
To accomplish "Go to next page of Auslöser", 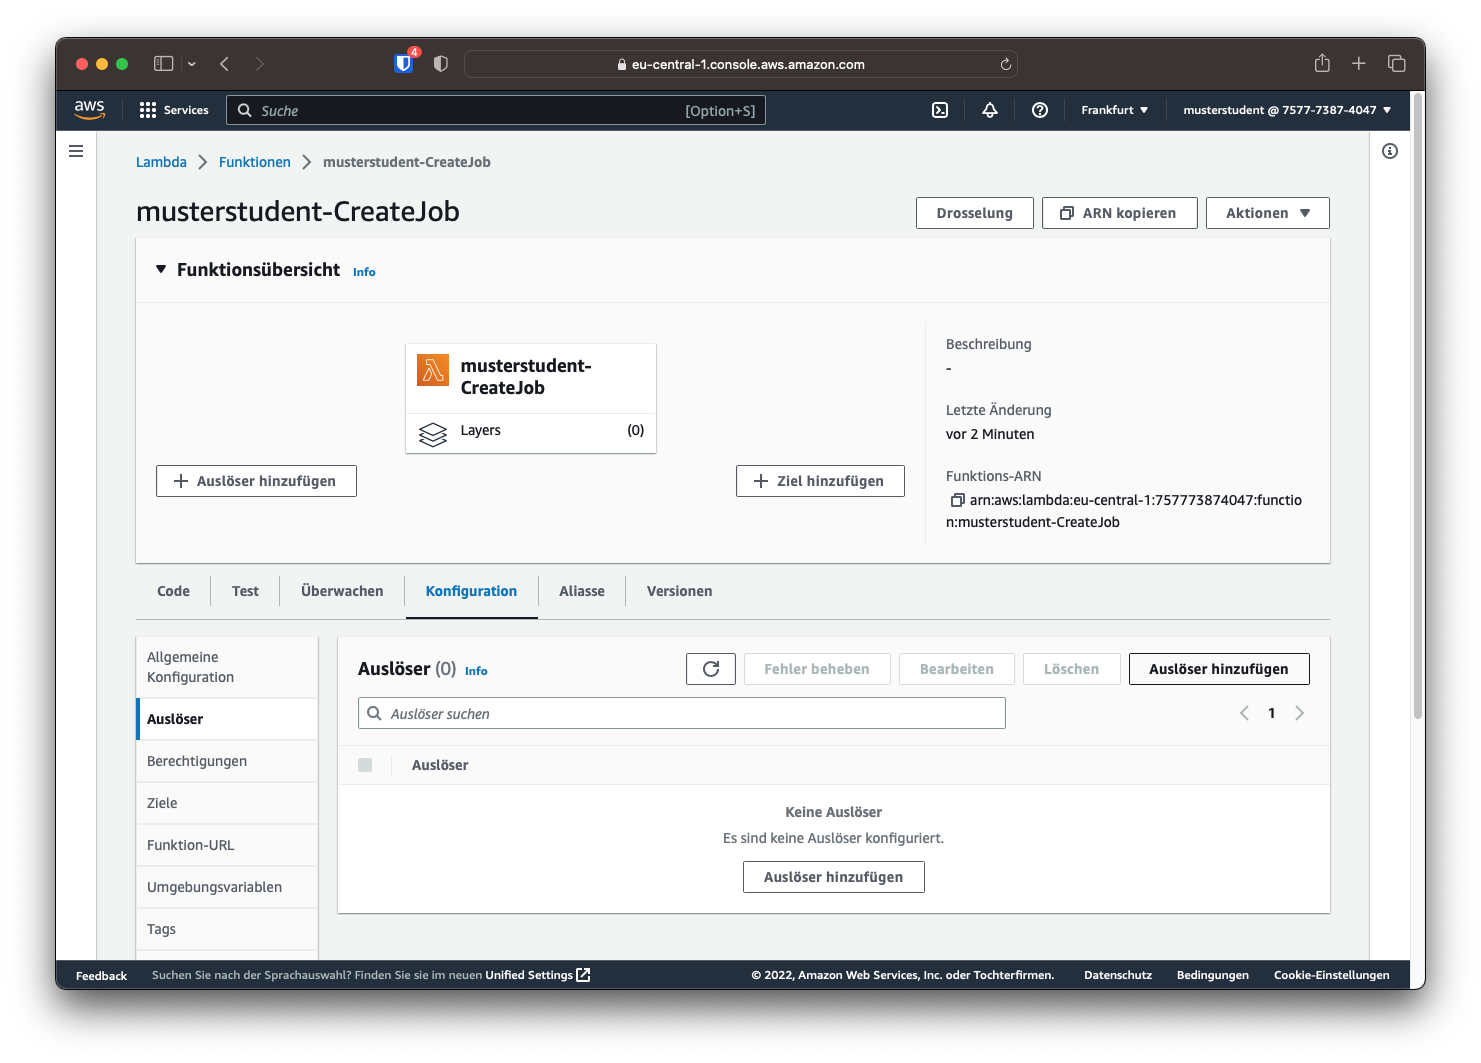I will pyautogui.click(x=1299, y=713).
